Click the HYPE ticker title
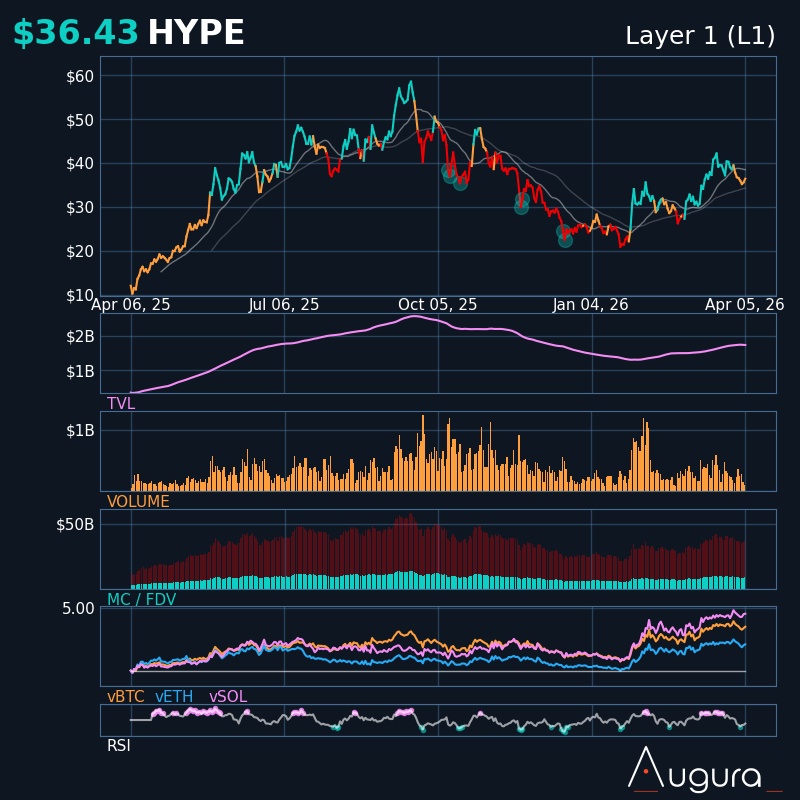The width and height of the screenshot is (800, 800). 196,34
